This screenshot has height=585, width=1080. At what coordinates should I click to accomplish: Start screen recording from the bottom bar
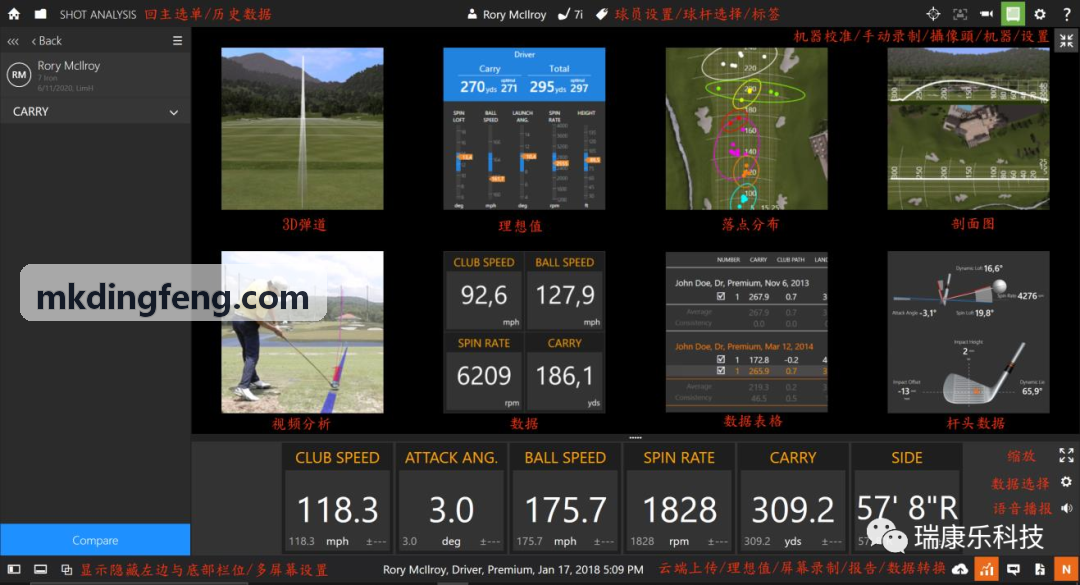pyautogui.click(x=1013, y=570)
